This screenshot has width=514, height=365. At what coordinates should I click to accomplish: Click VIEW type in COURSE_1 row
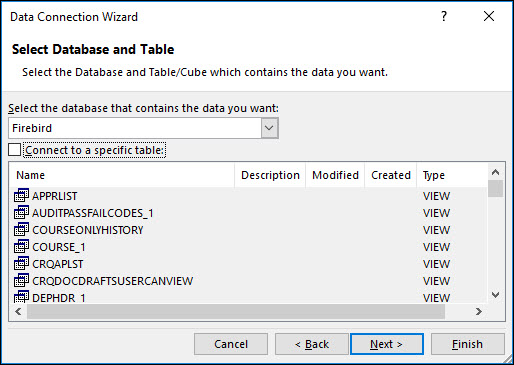(436, 247)
